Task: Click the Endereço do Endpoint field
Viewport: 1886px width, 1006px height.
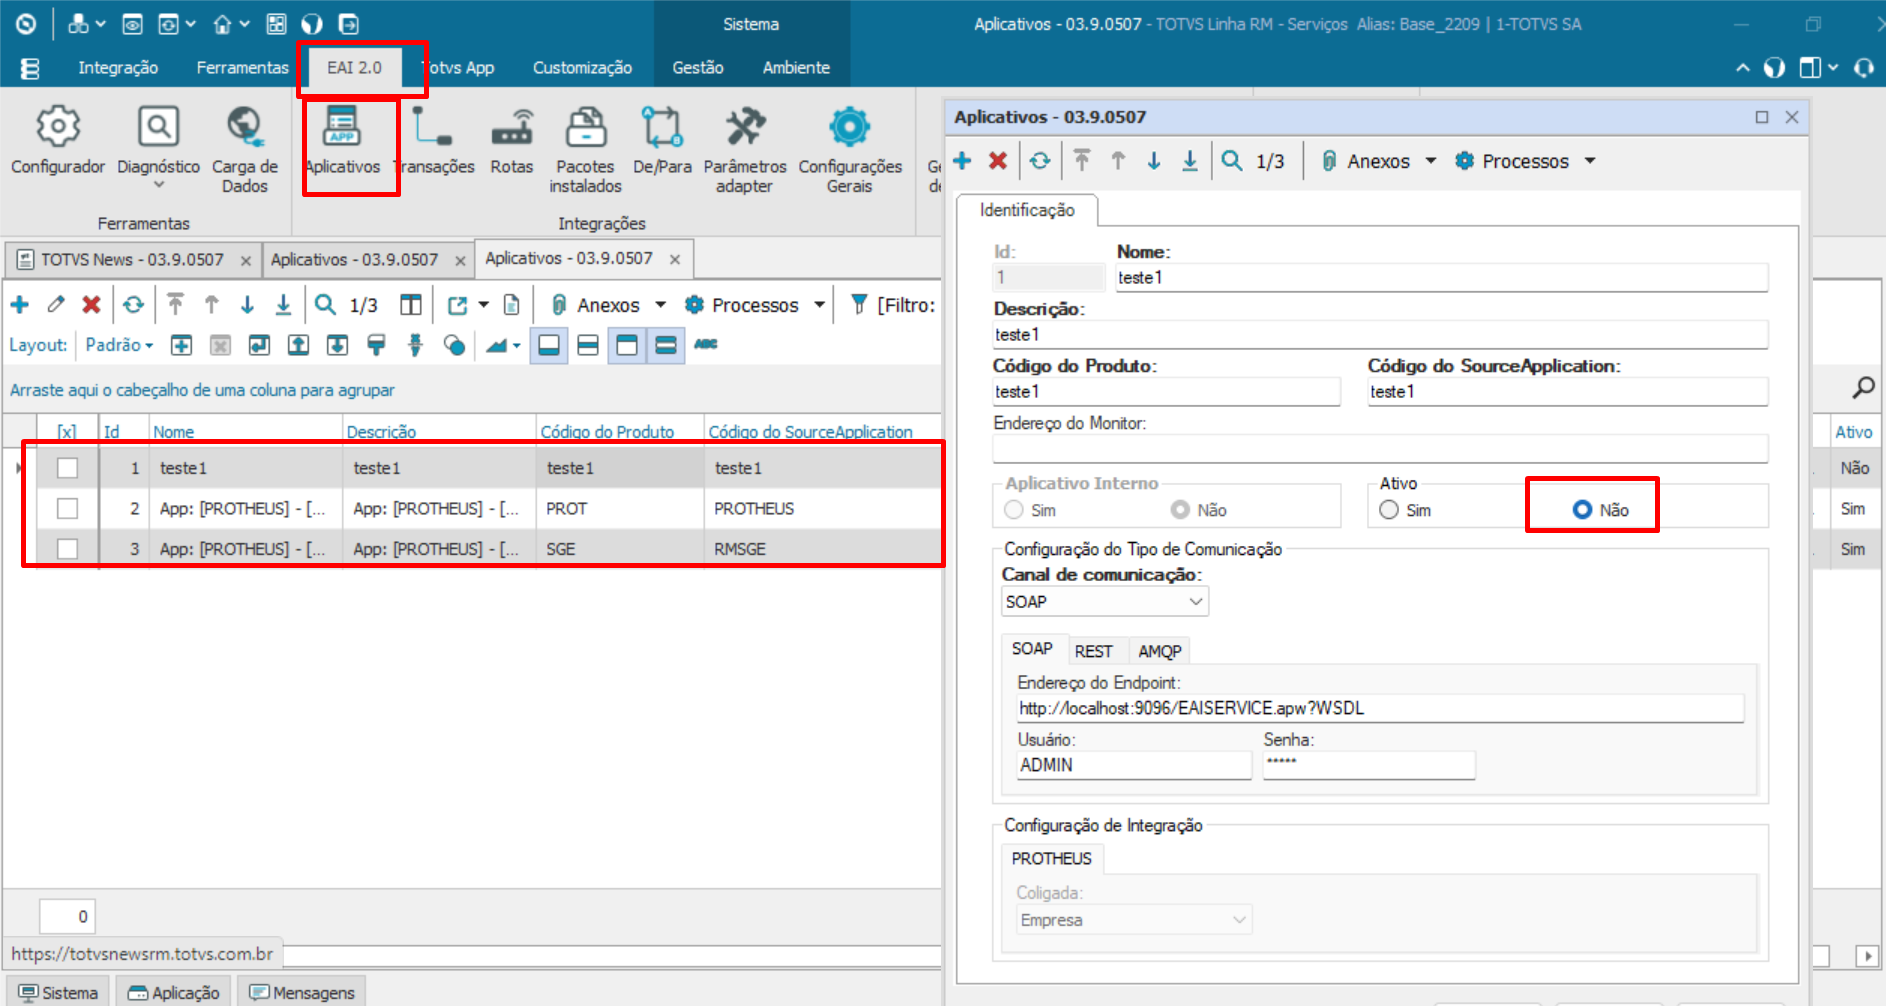Action: [x=1380, y=708]
